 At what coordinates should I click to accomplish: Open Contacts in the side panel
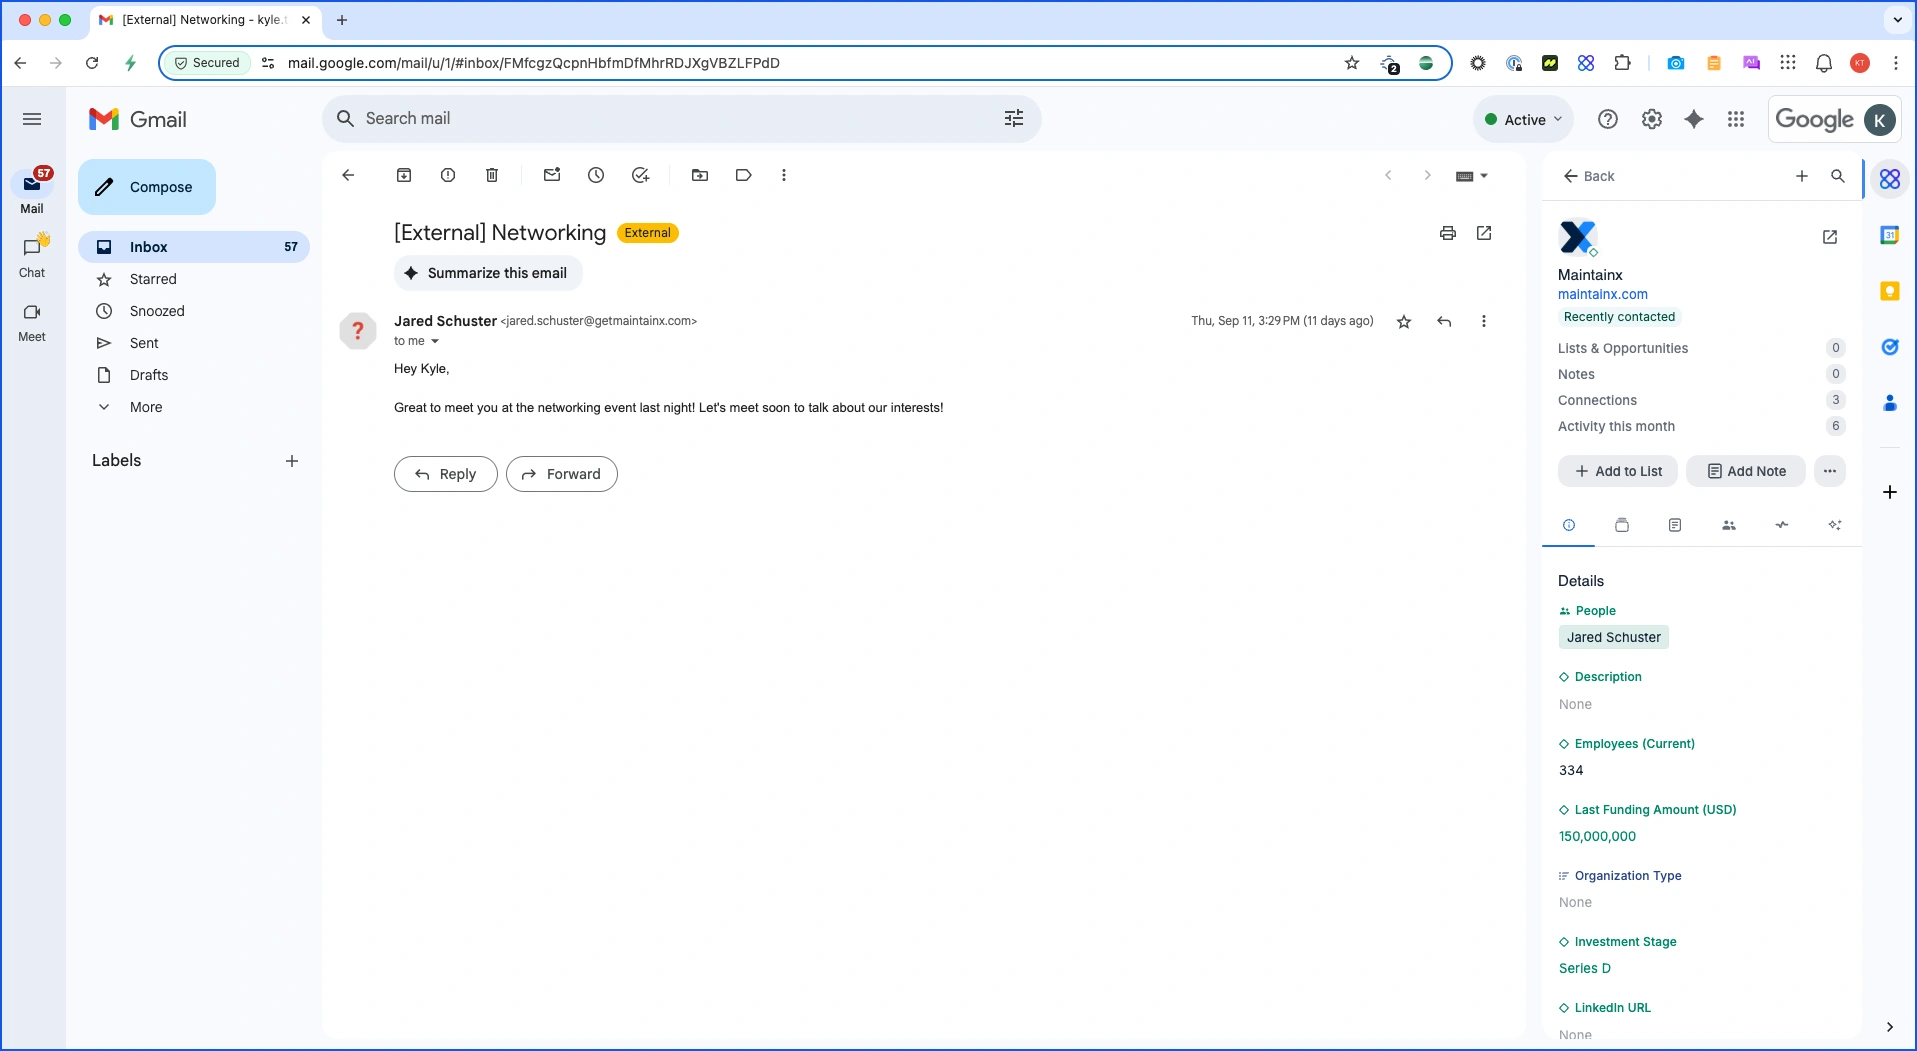coord(1890,403)
